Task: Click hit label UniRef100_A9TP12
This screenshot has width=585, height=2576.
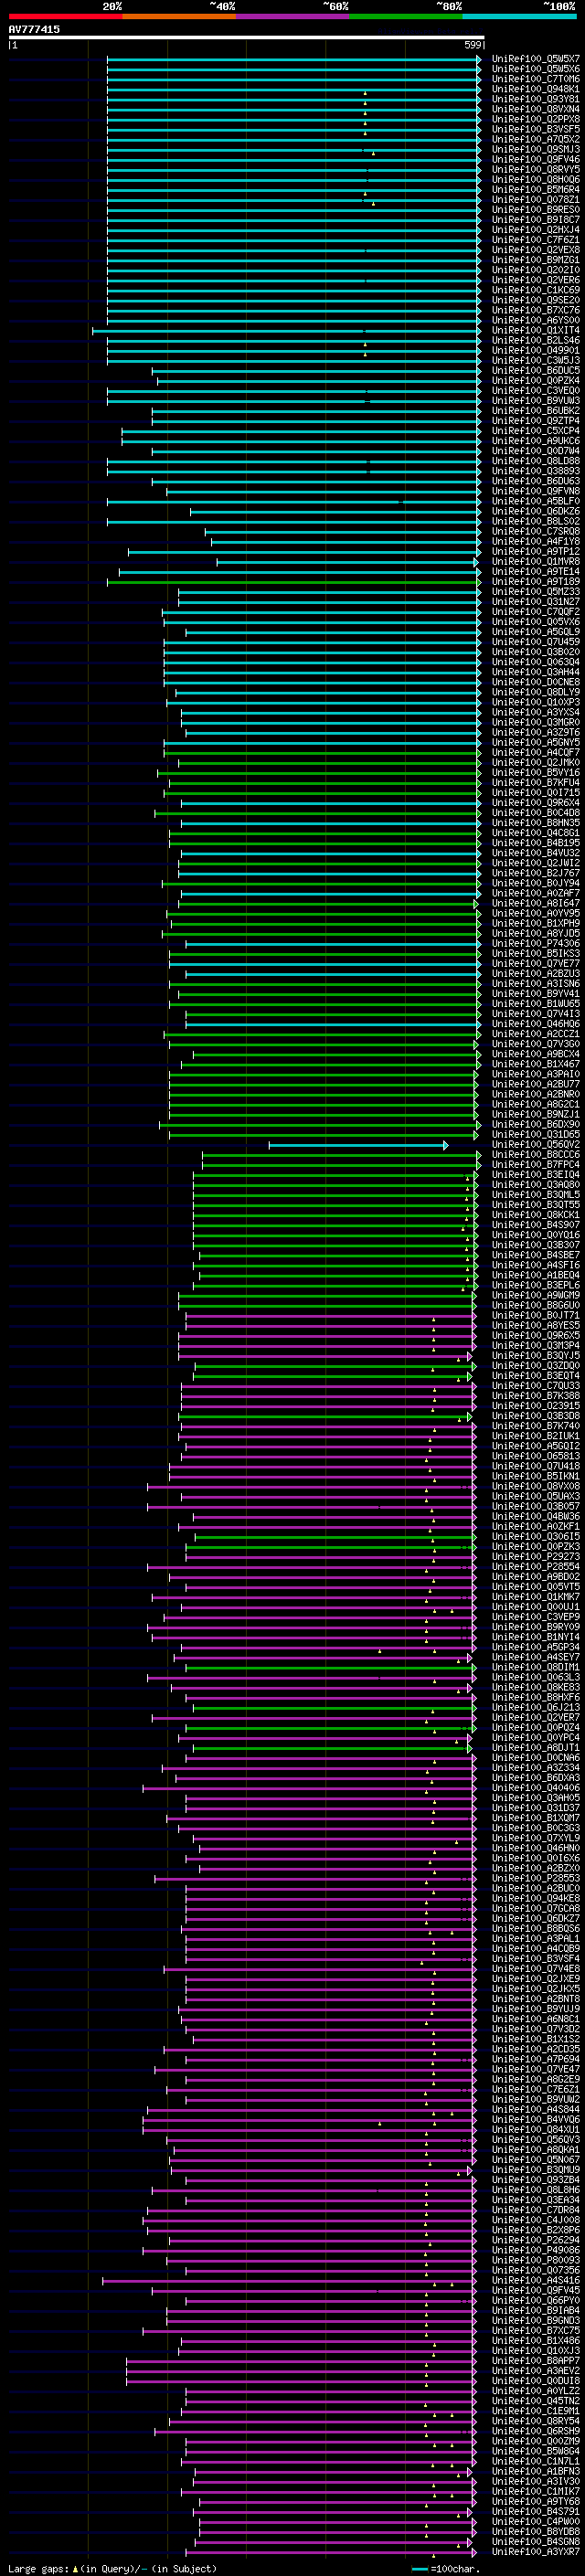Action: (x=536, y=552)
